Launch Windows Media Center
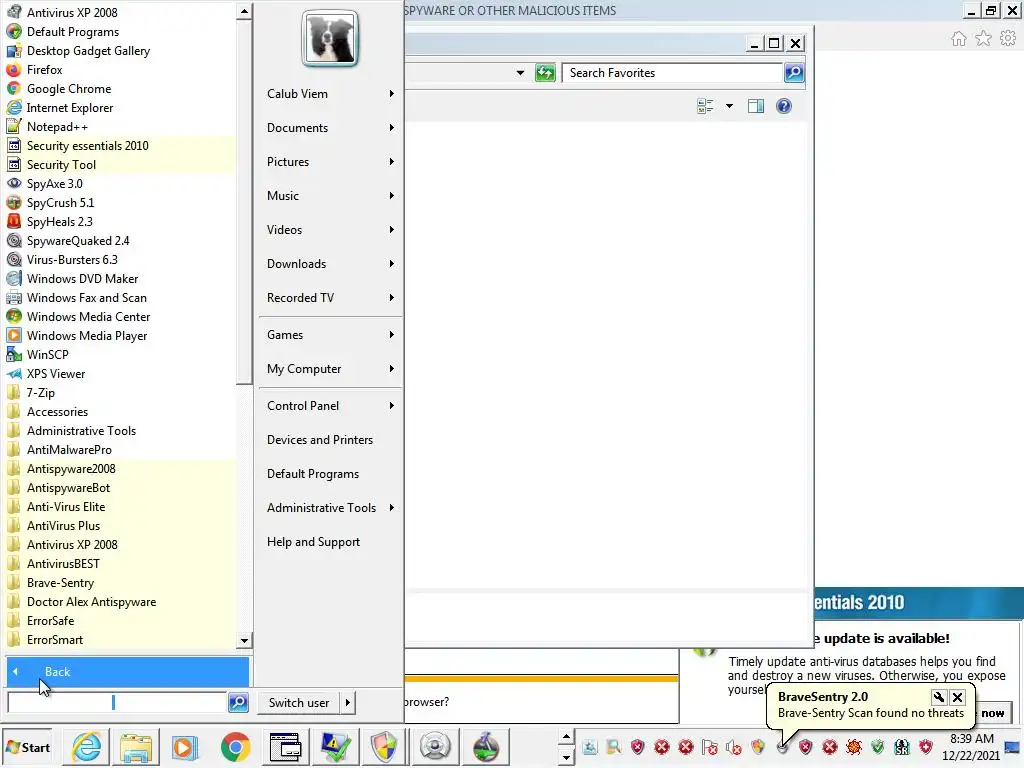The image size is (1024, 768). [88, 316]
